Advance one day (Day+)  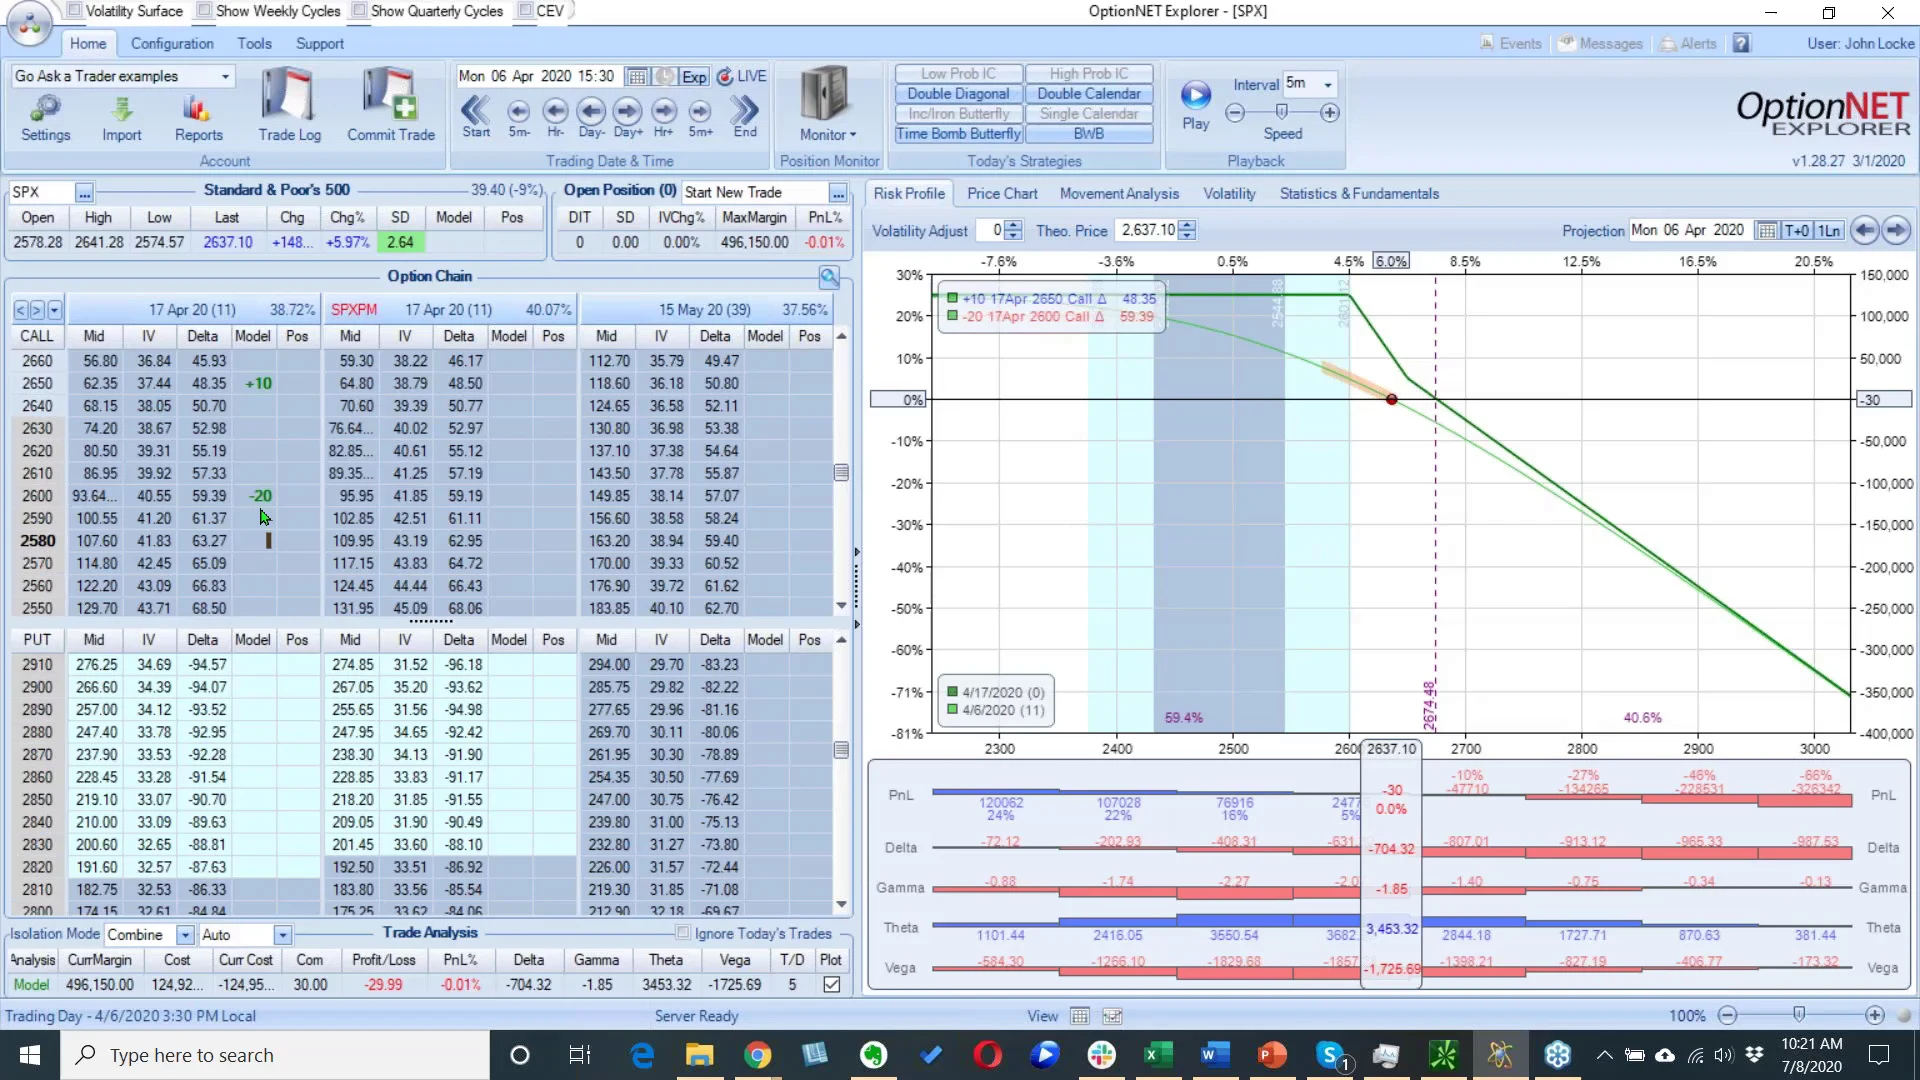point(628,116)
